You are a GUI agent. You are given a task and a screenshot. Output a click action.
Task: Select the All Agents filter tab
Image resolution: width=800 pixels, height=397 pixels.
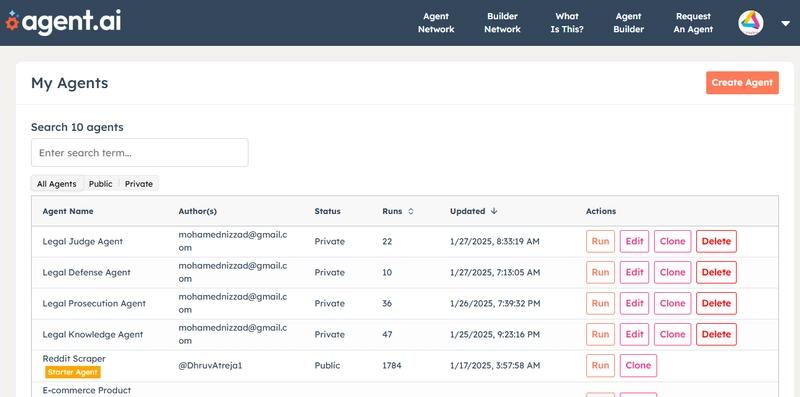click(57, 184)
